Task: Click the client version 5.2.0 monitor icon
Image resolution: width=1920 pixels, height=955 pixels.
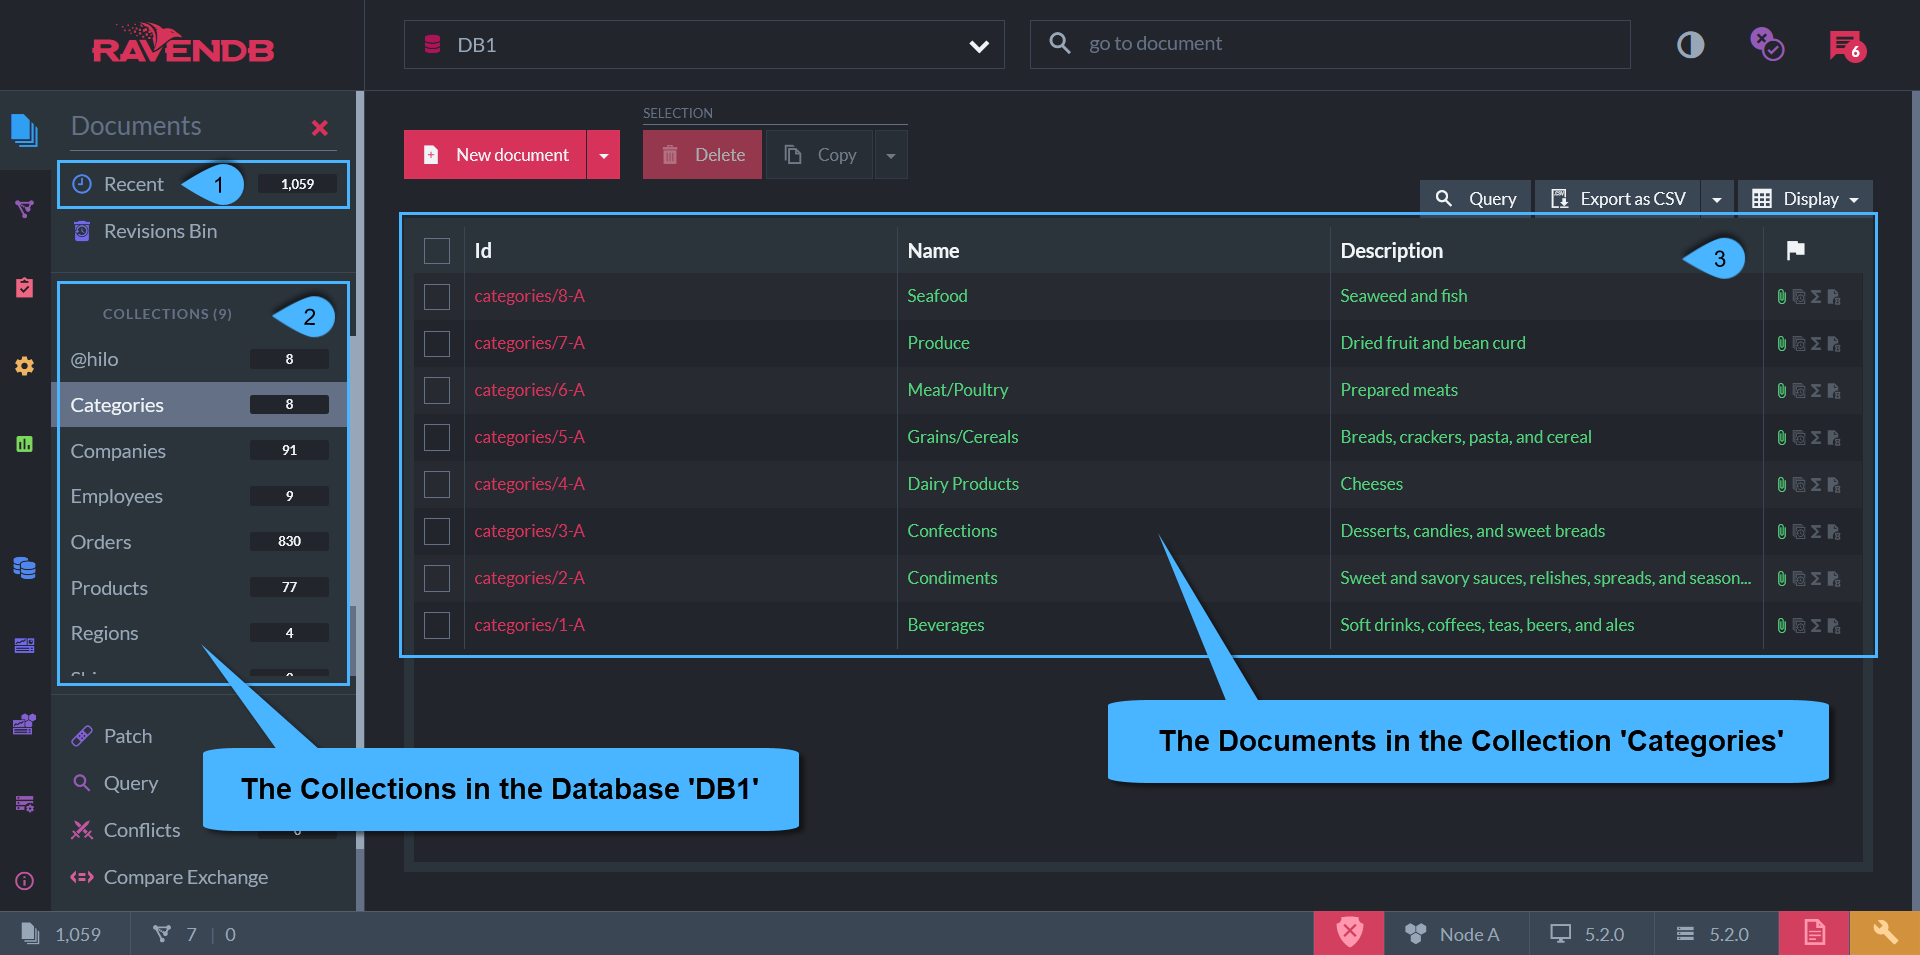Action: click(1560, 934)
